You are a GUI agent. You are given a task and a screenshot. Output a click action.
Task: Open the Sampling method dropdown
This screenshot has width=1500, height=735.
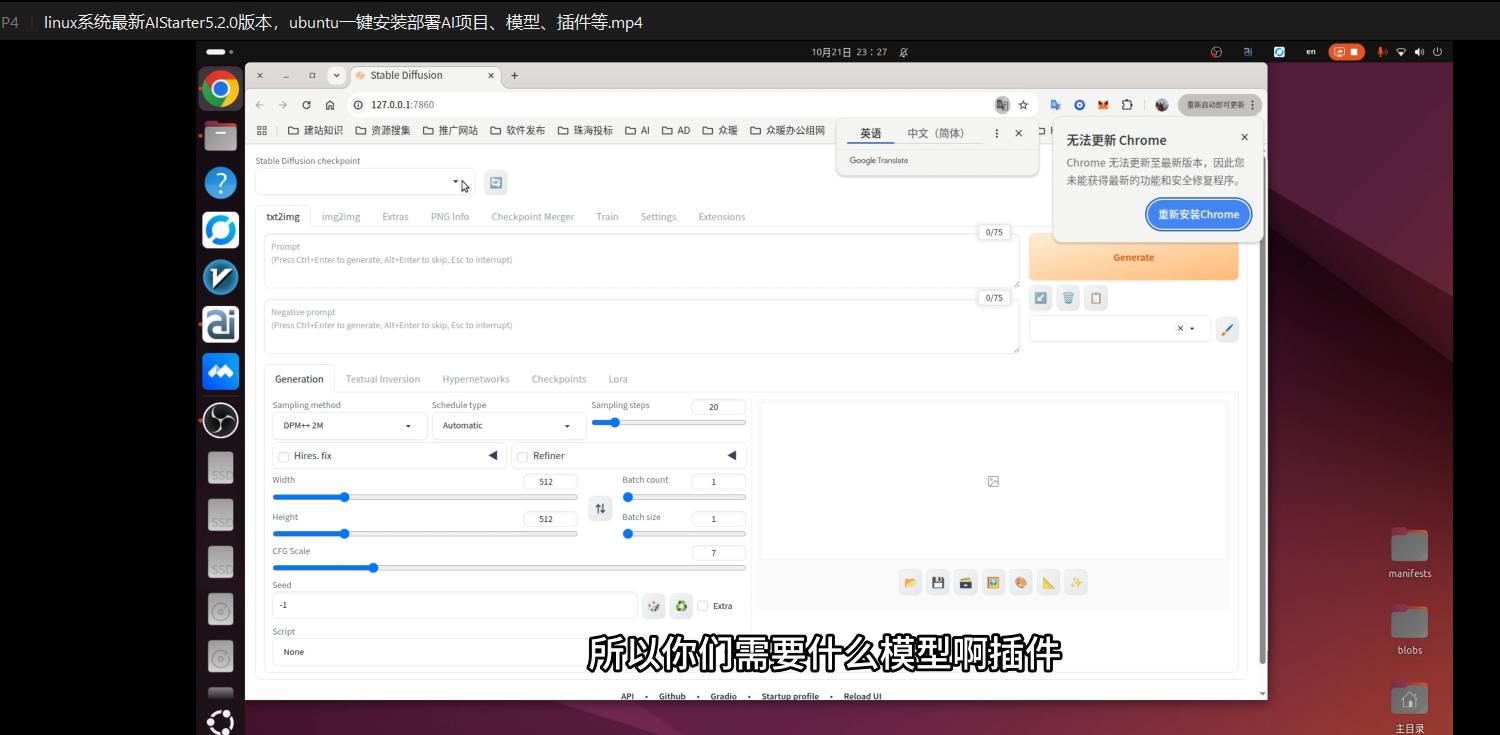pos(349,426)
